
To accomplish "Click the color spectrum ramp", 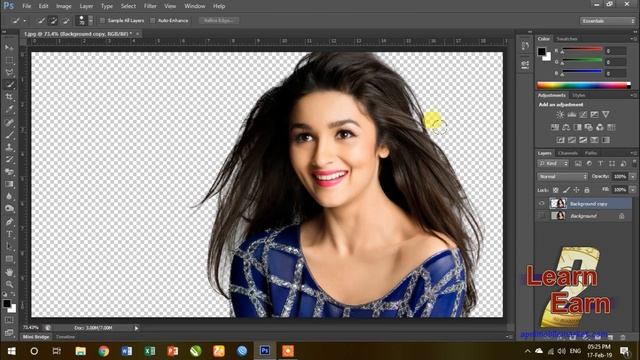I will 584,85.
